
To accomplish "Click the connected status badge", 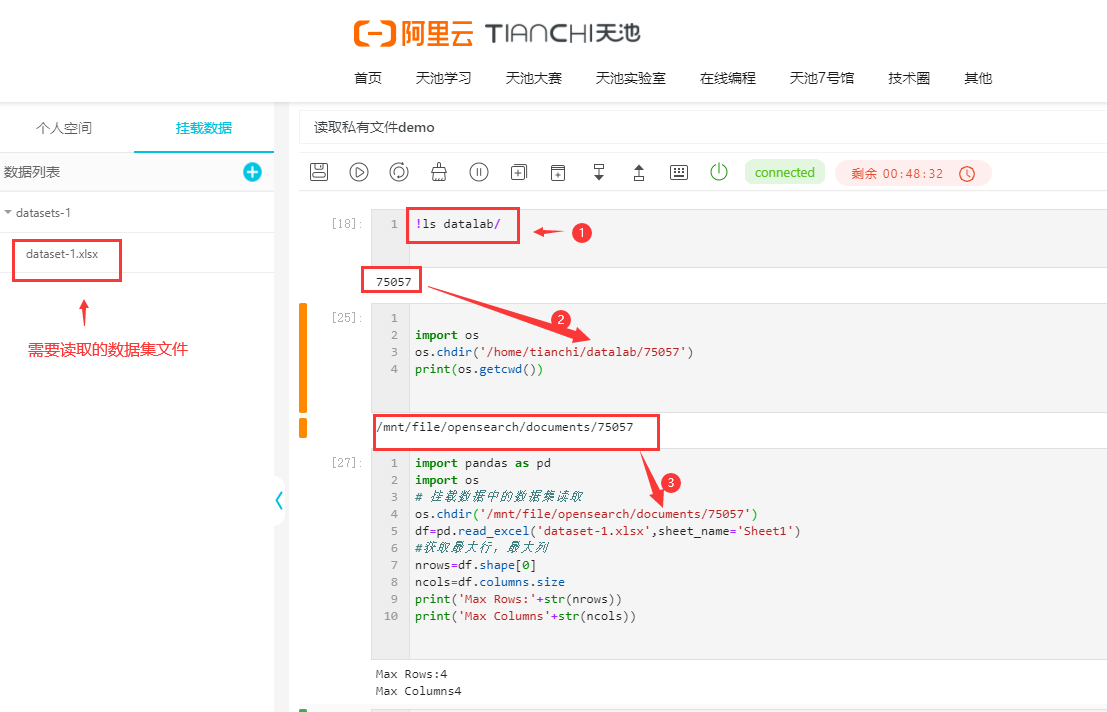I will (x=784, y=172).
